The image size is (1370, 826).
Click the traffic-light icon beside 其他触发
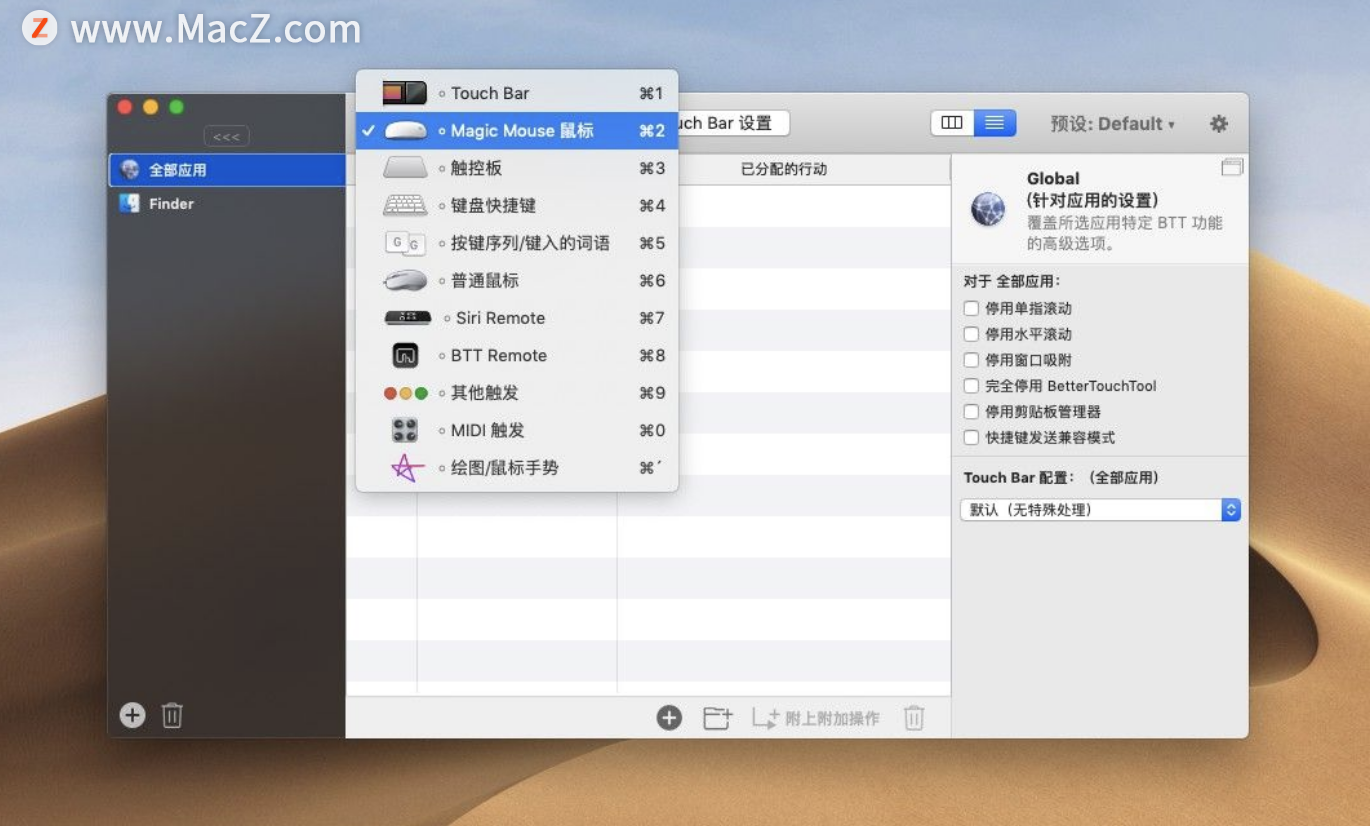point(405,393)
